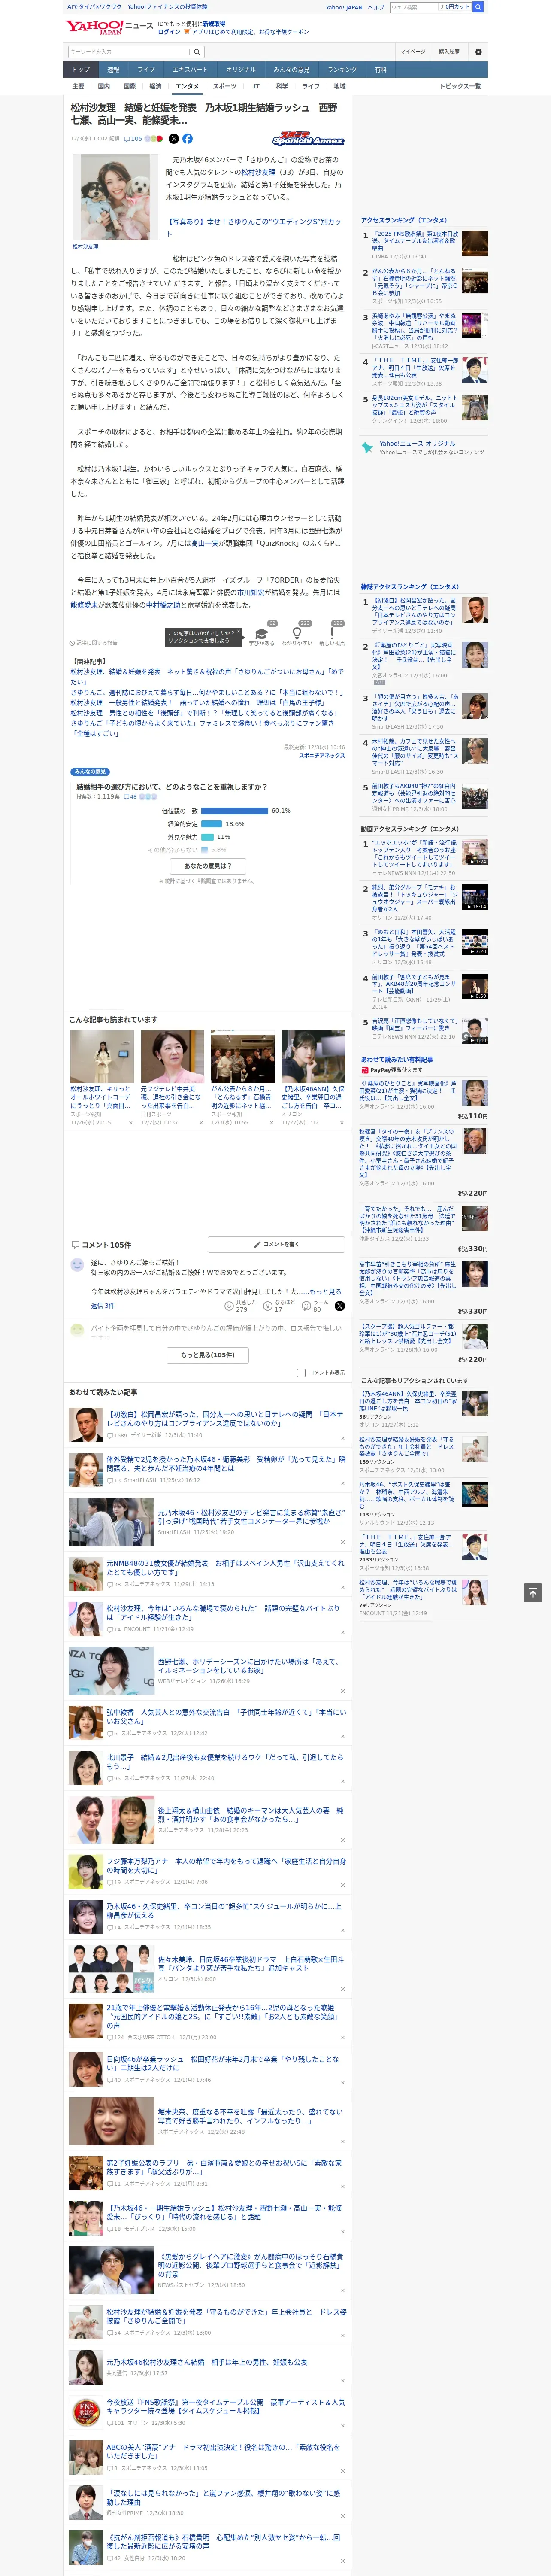Click back-to-top arrow button
This screenshot has height=2576, width=551.
tap(533, 1592)
